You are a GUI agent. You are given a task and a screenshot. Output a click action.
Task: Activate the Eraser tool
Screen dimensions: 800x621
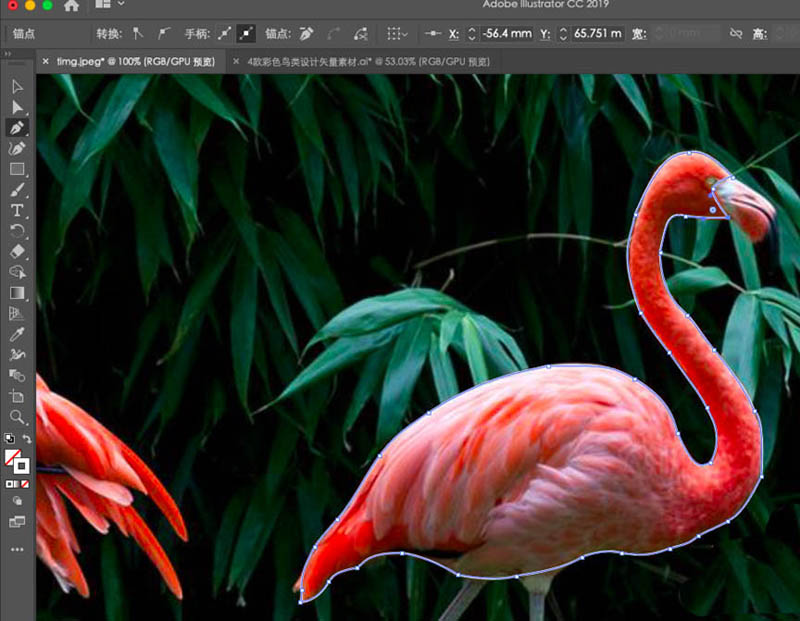(17, 251)
